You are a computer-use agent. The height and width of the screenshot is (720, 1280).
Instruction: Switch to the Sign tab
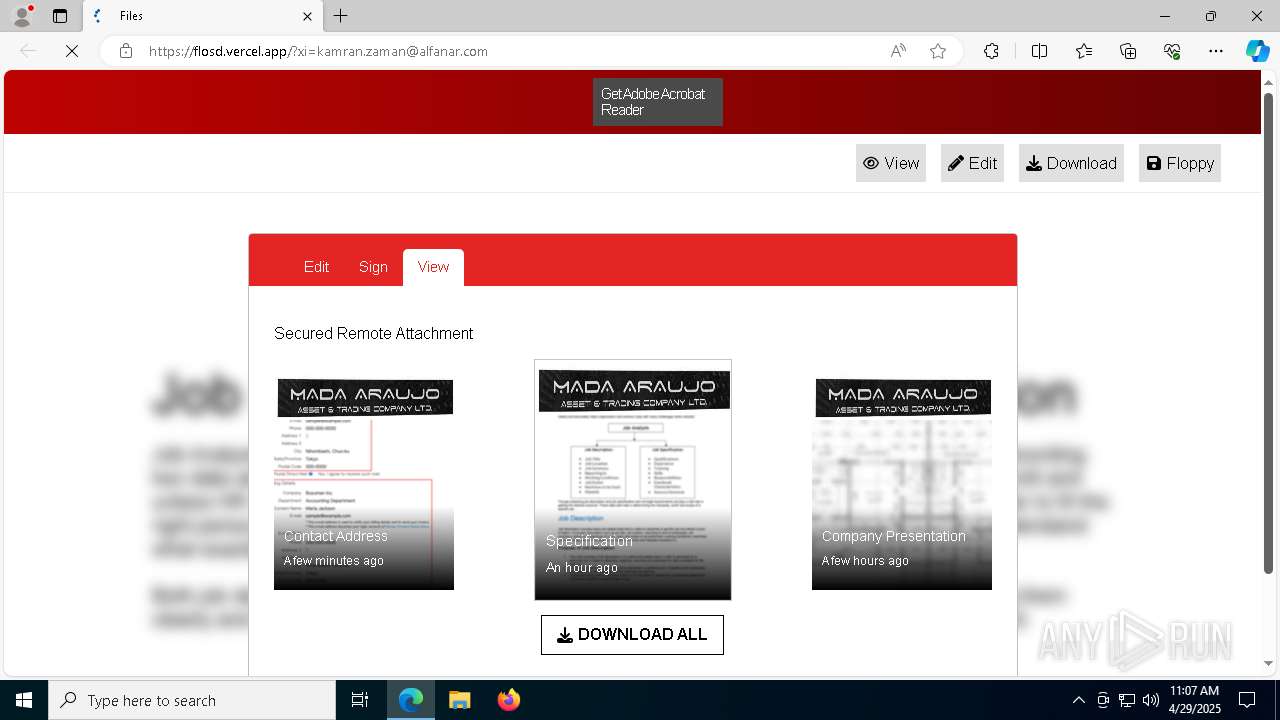tap(373, 267)
